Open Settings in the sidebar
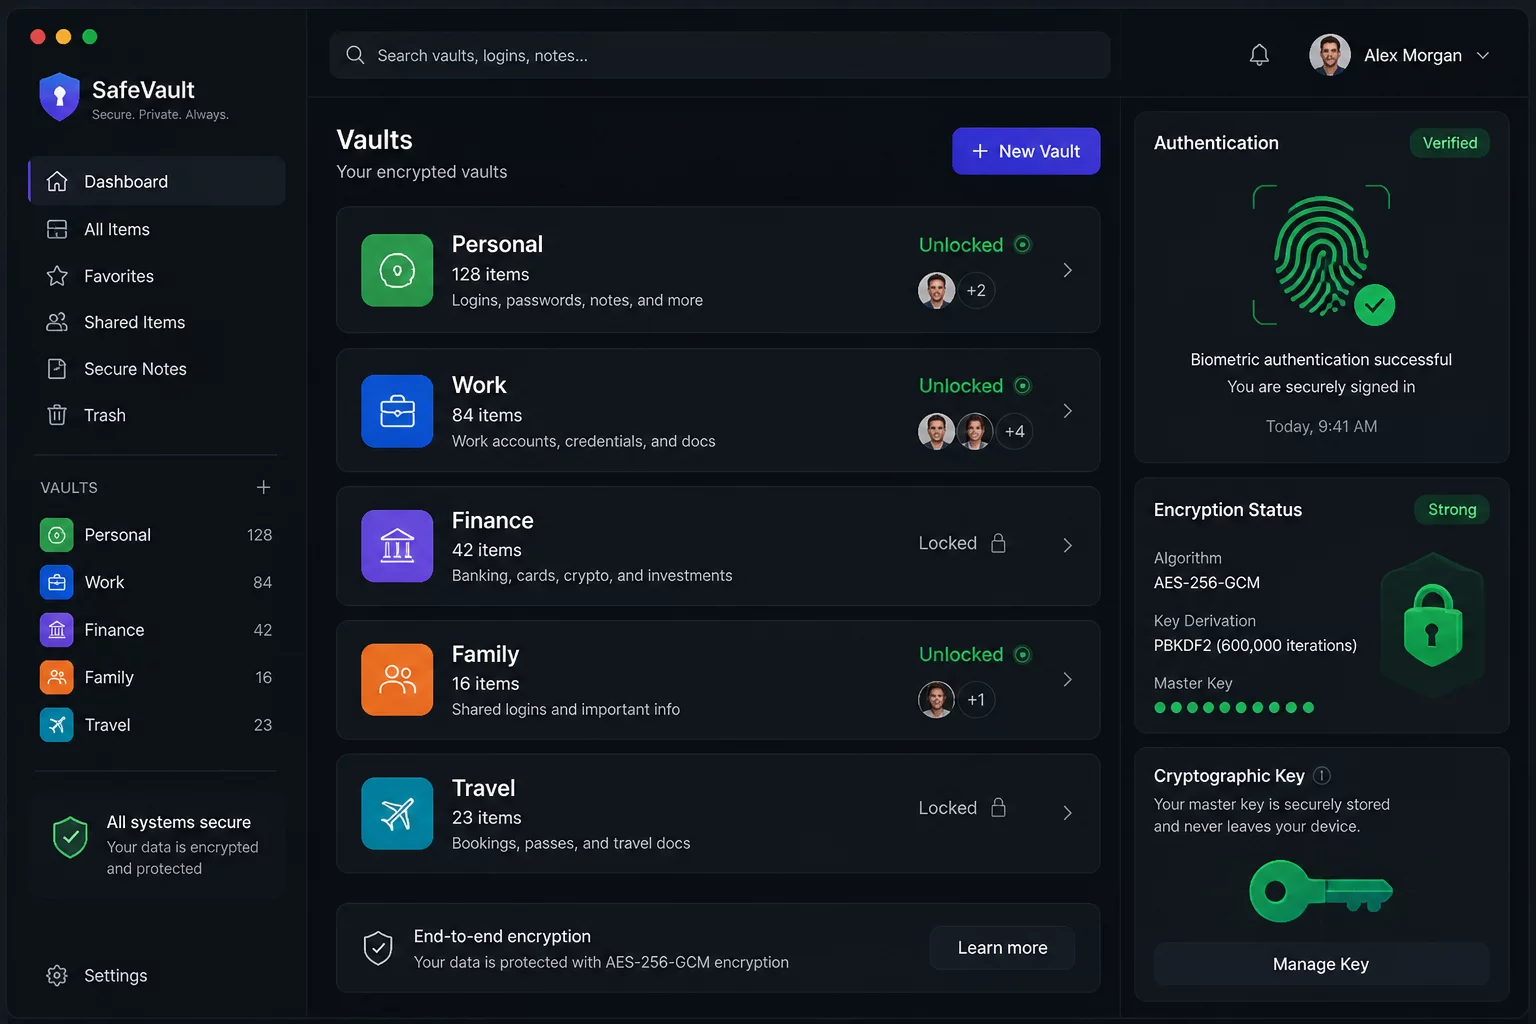 pos(97,975)
